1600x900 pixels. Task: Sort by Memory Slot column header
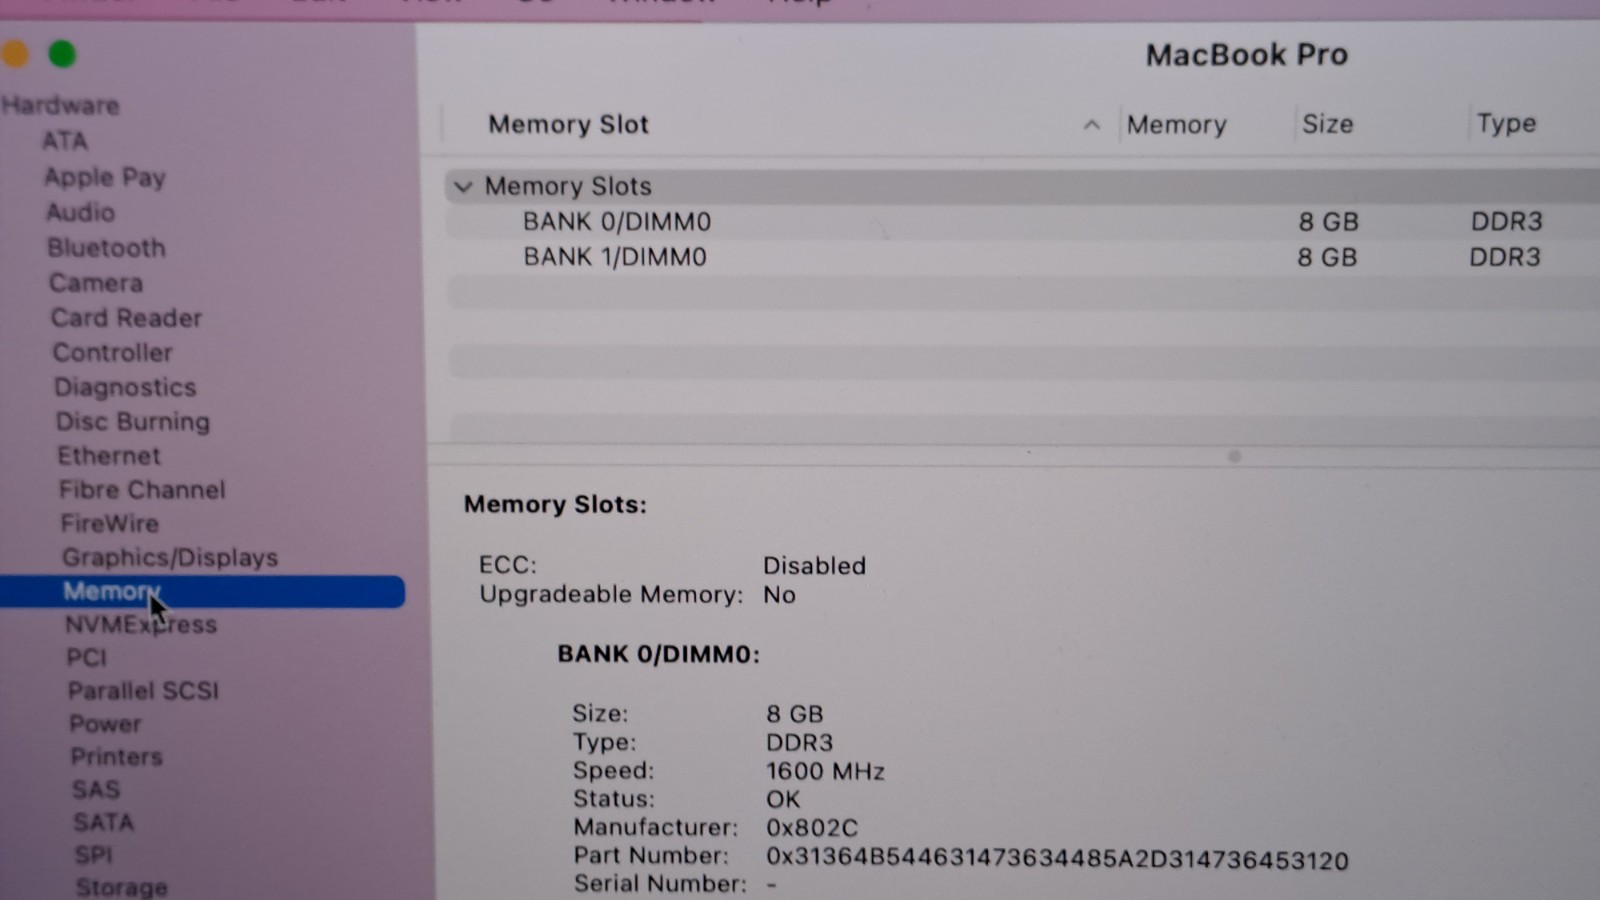coord(568,125)
